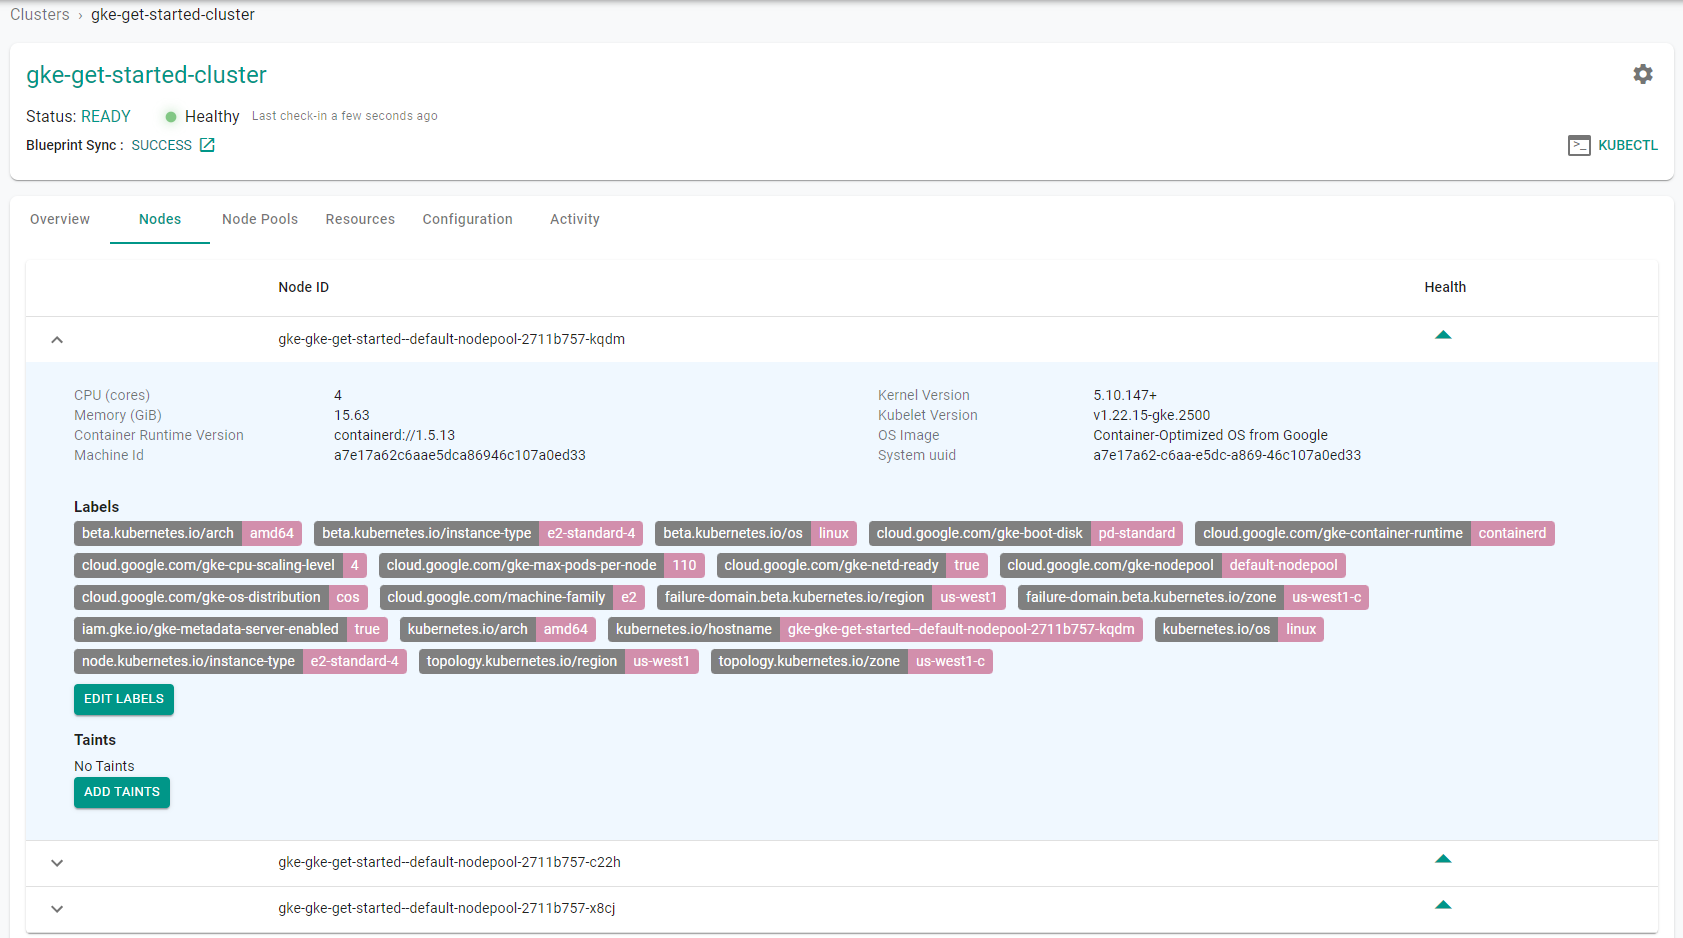Click the beta.kubernetes.io/os linux label

pos(756,533)
